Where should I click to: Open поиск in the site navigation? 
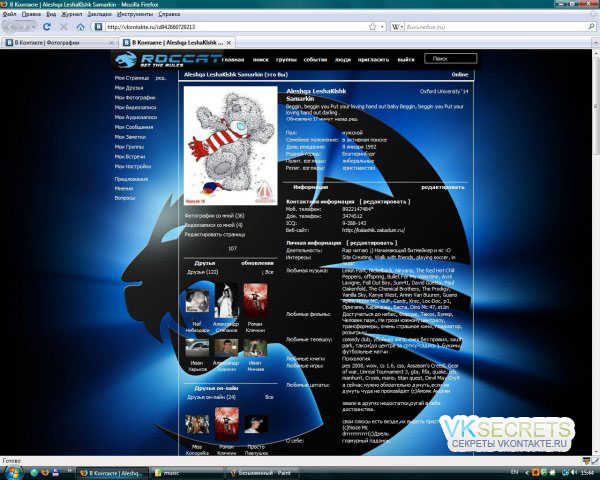(261, 60)
